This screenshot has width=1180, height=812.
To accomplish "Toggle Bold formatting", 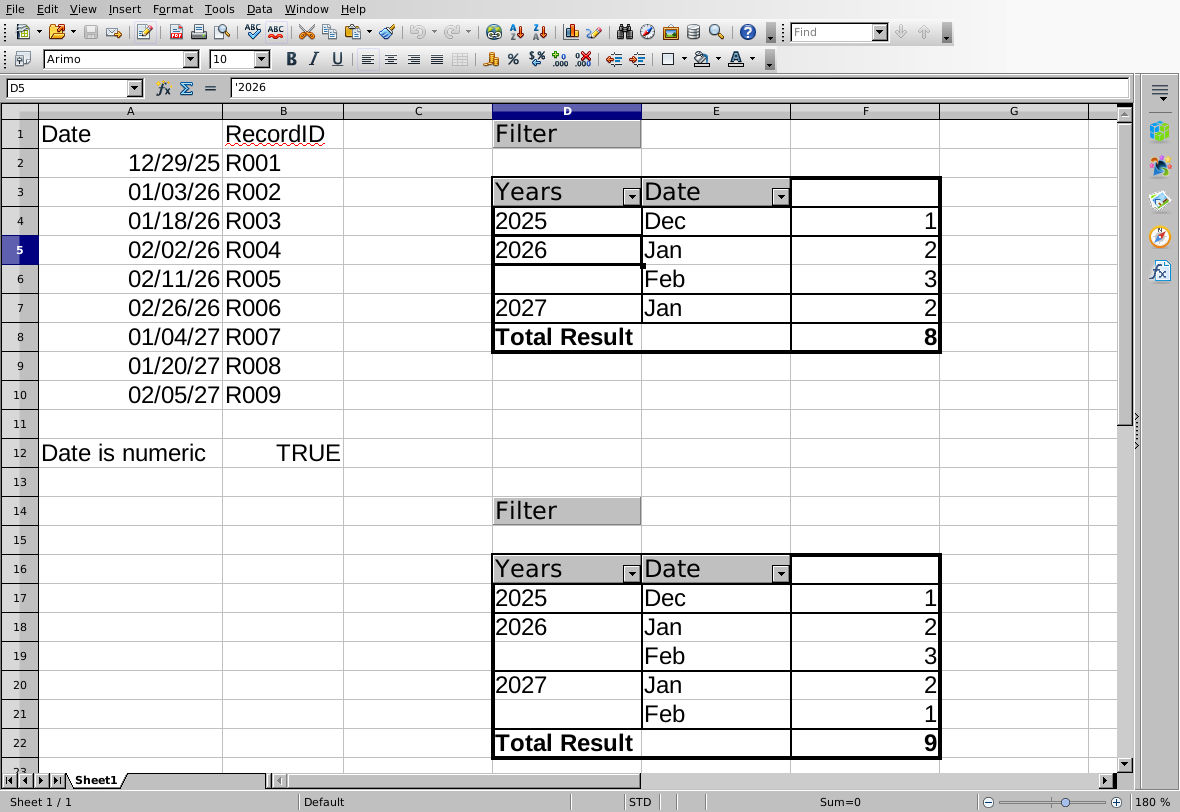I will (291, 59).
